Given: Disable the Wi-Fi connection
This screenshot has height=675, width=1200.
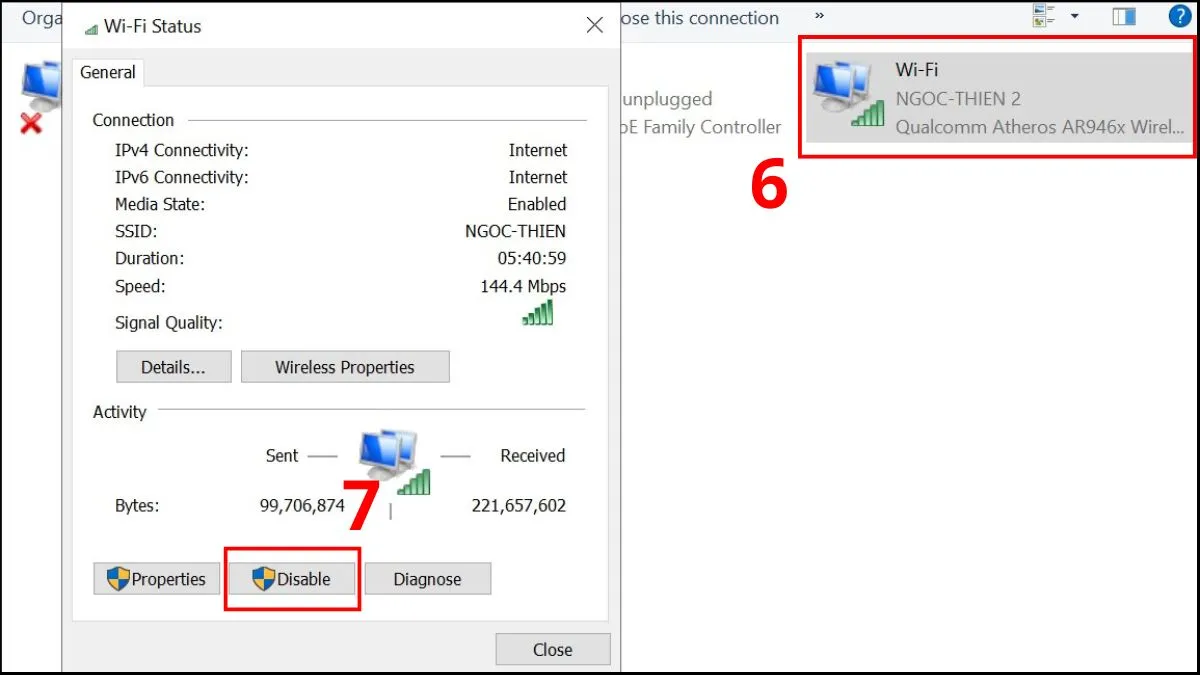Looking at the screenshot, I should pos(292,578).
